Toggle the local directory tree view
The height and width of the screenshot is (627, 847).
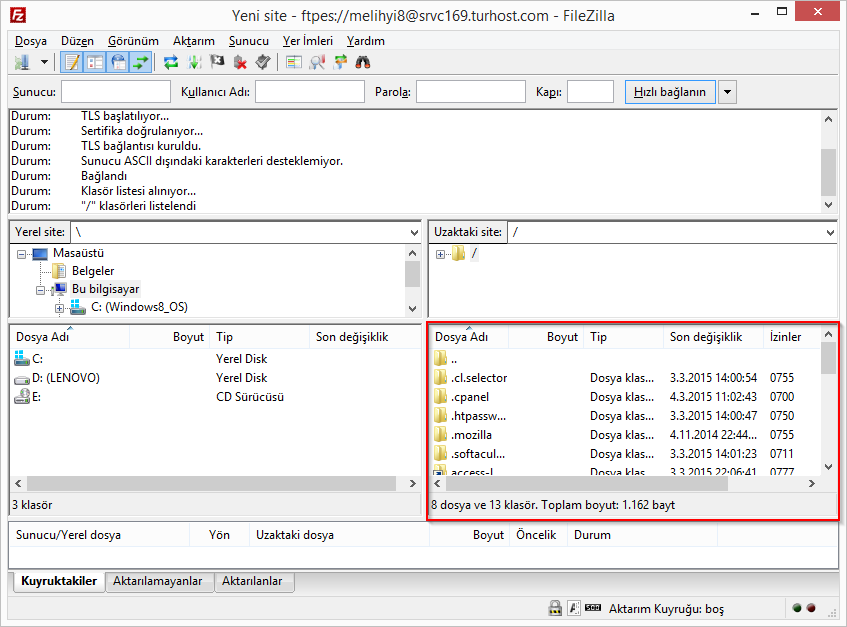click(96, 62)
